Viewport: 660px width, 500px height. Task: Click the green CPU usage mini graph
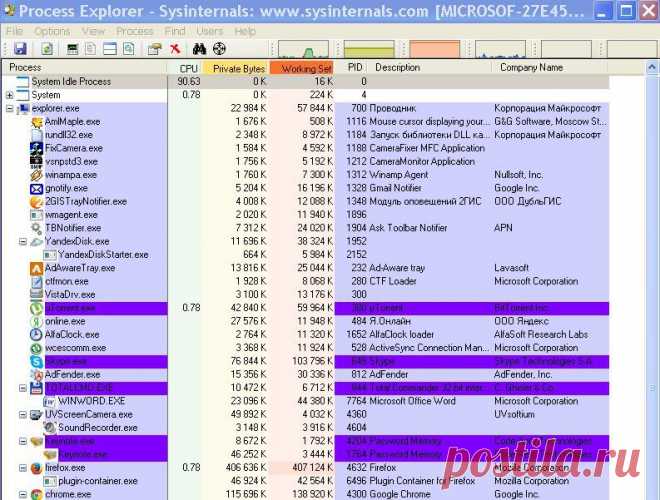(x=303, y=49)
